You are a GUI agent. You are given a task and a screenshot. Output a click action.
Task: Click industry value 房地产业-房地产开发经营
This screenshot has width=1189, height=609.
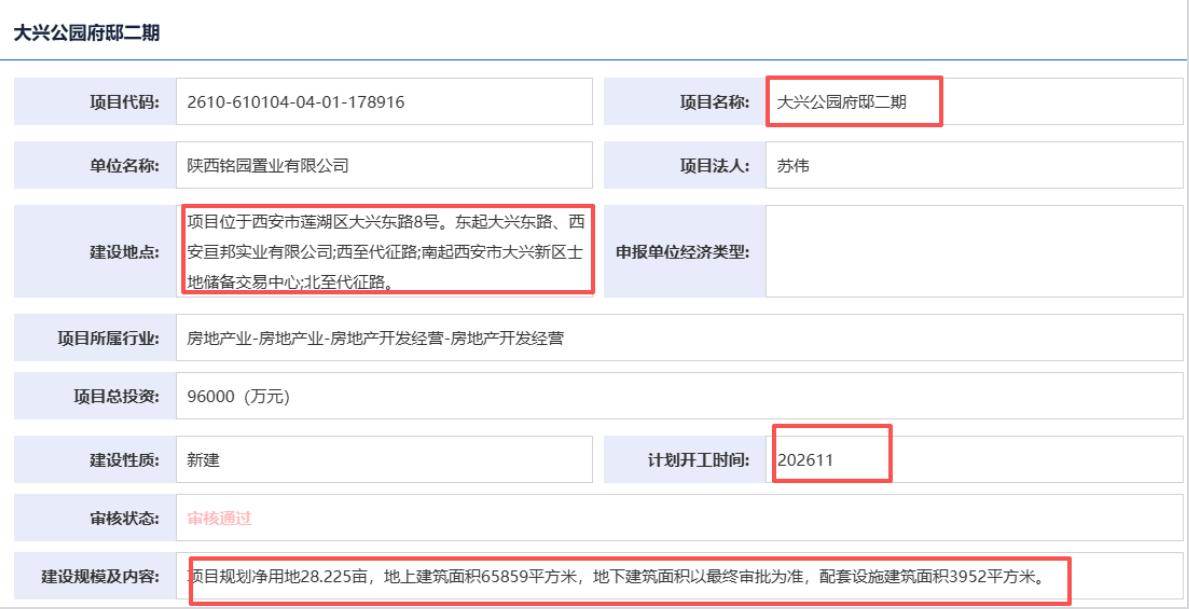(375, 338)
